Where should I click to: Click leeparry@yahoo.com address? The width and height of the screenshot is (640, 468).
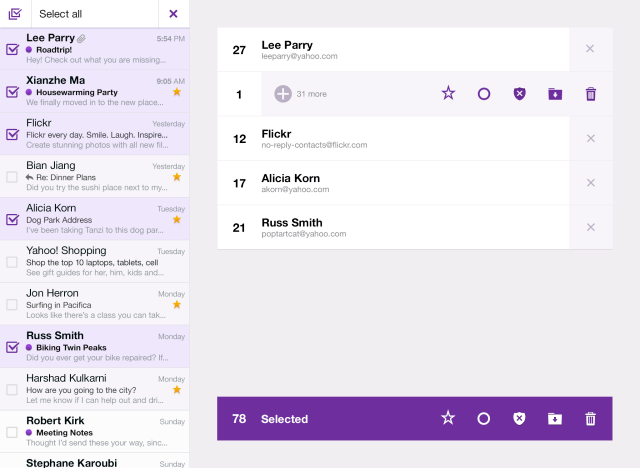299,56
